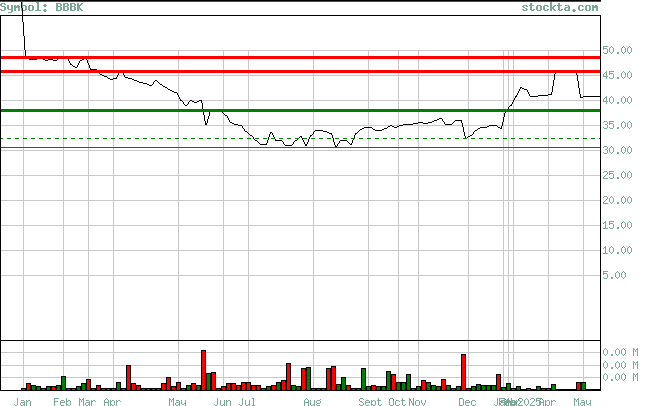Click the tall red volume bar at Dec

464,372
